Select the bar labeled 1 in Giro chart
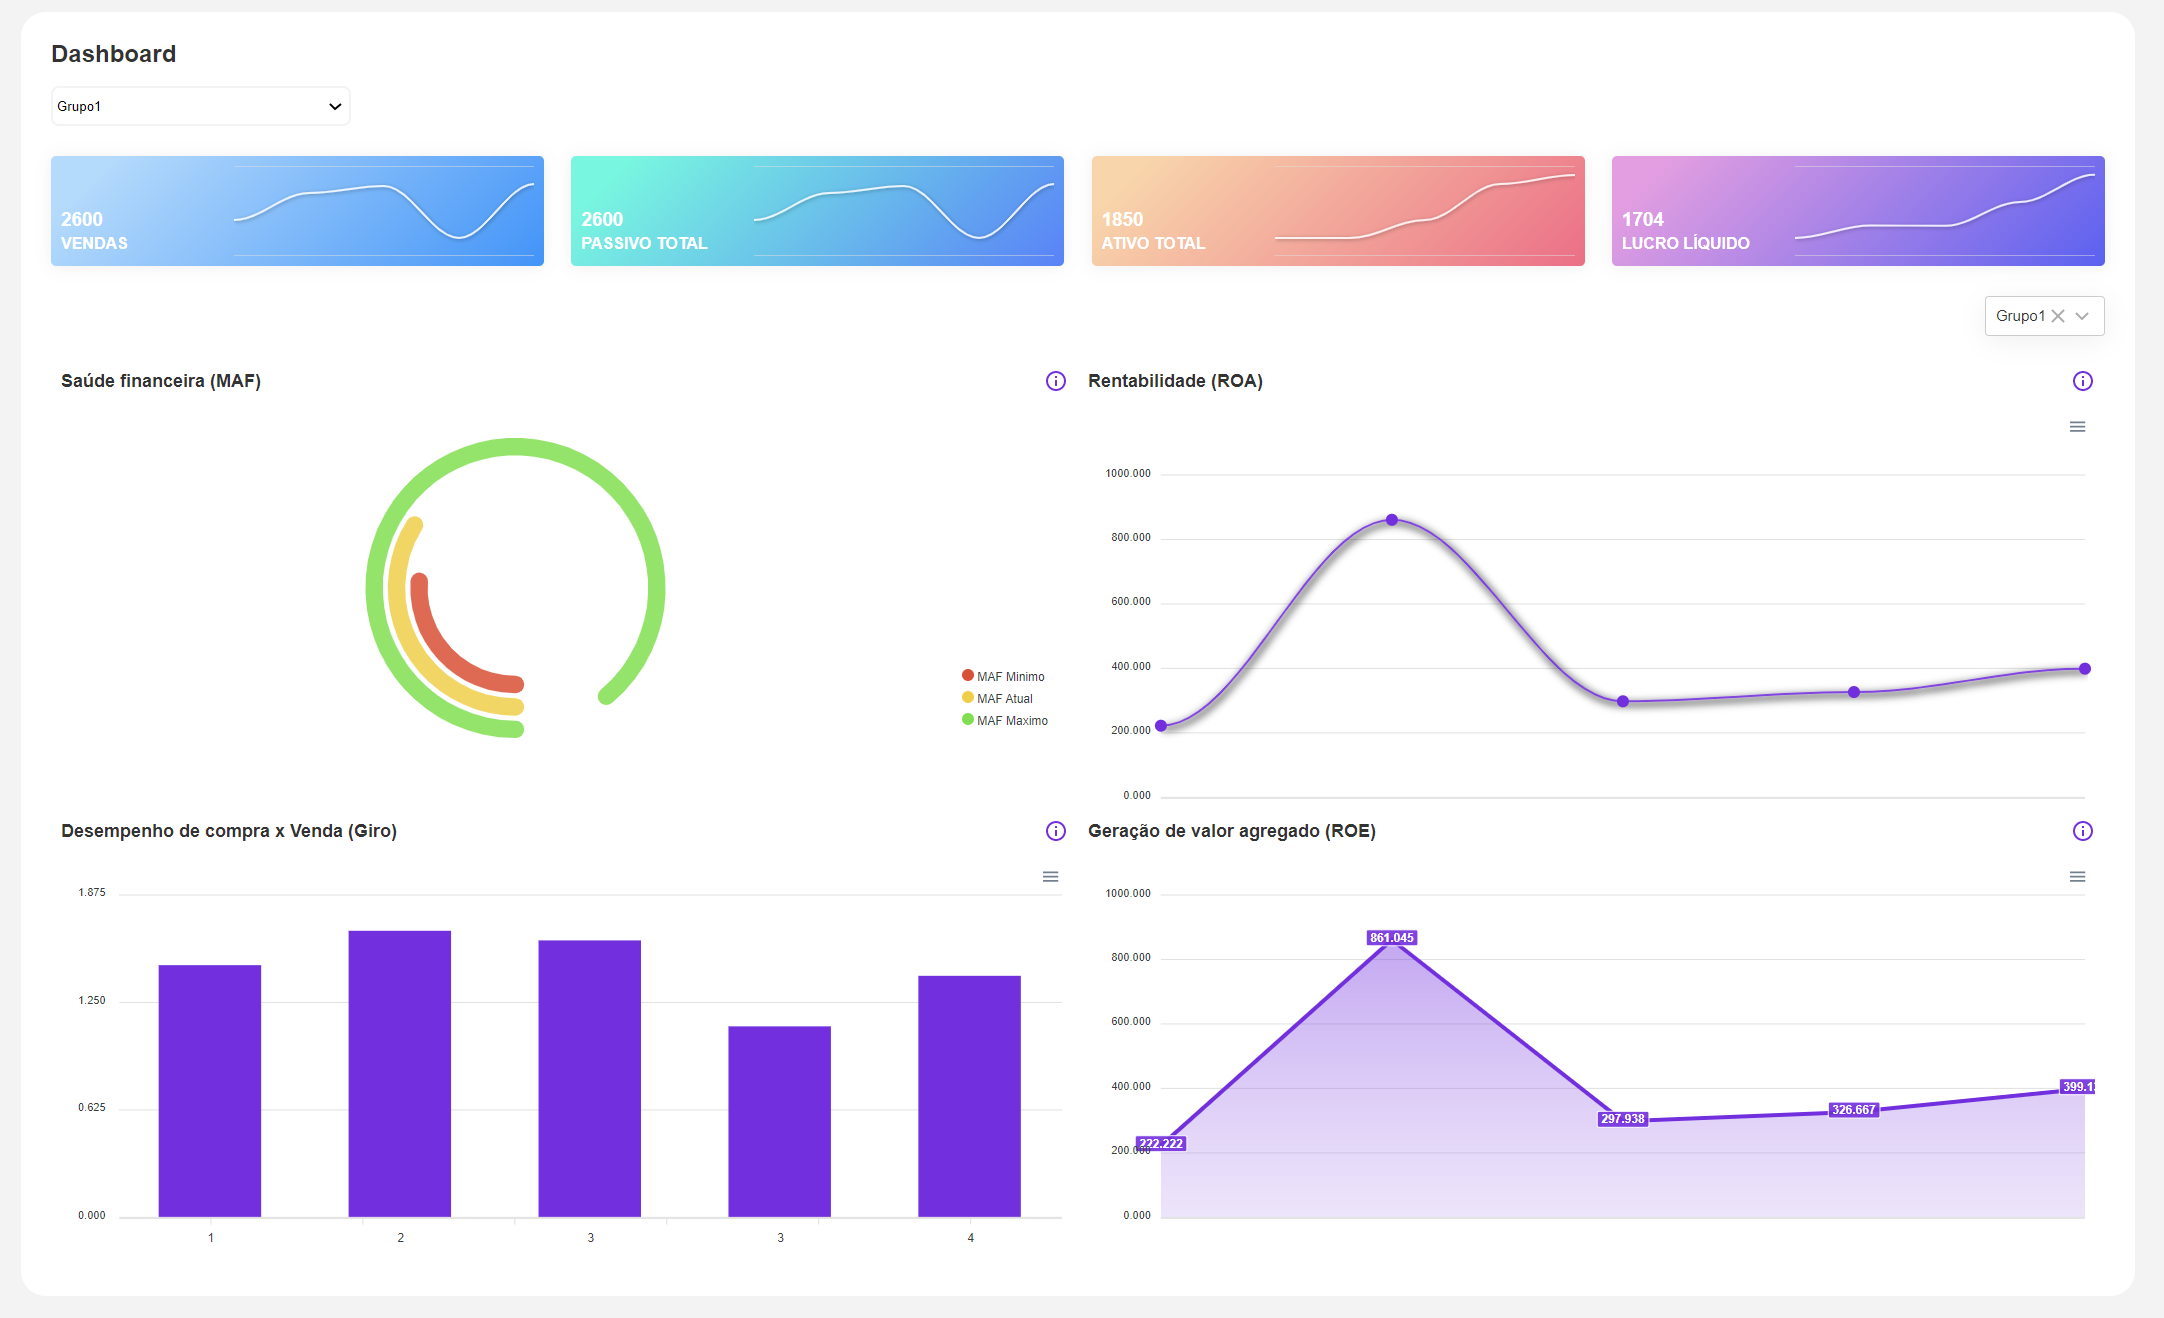2164x1318 pixels. [x=210, y=1091]
